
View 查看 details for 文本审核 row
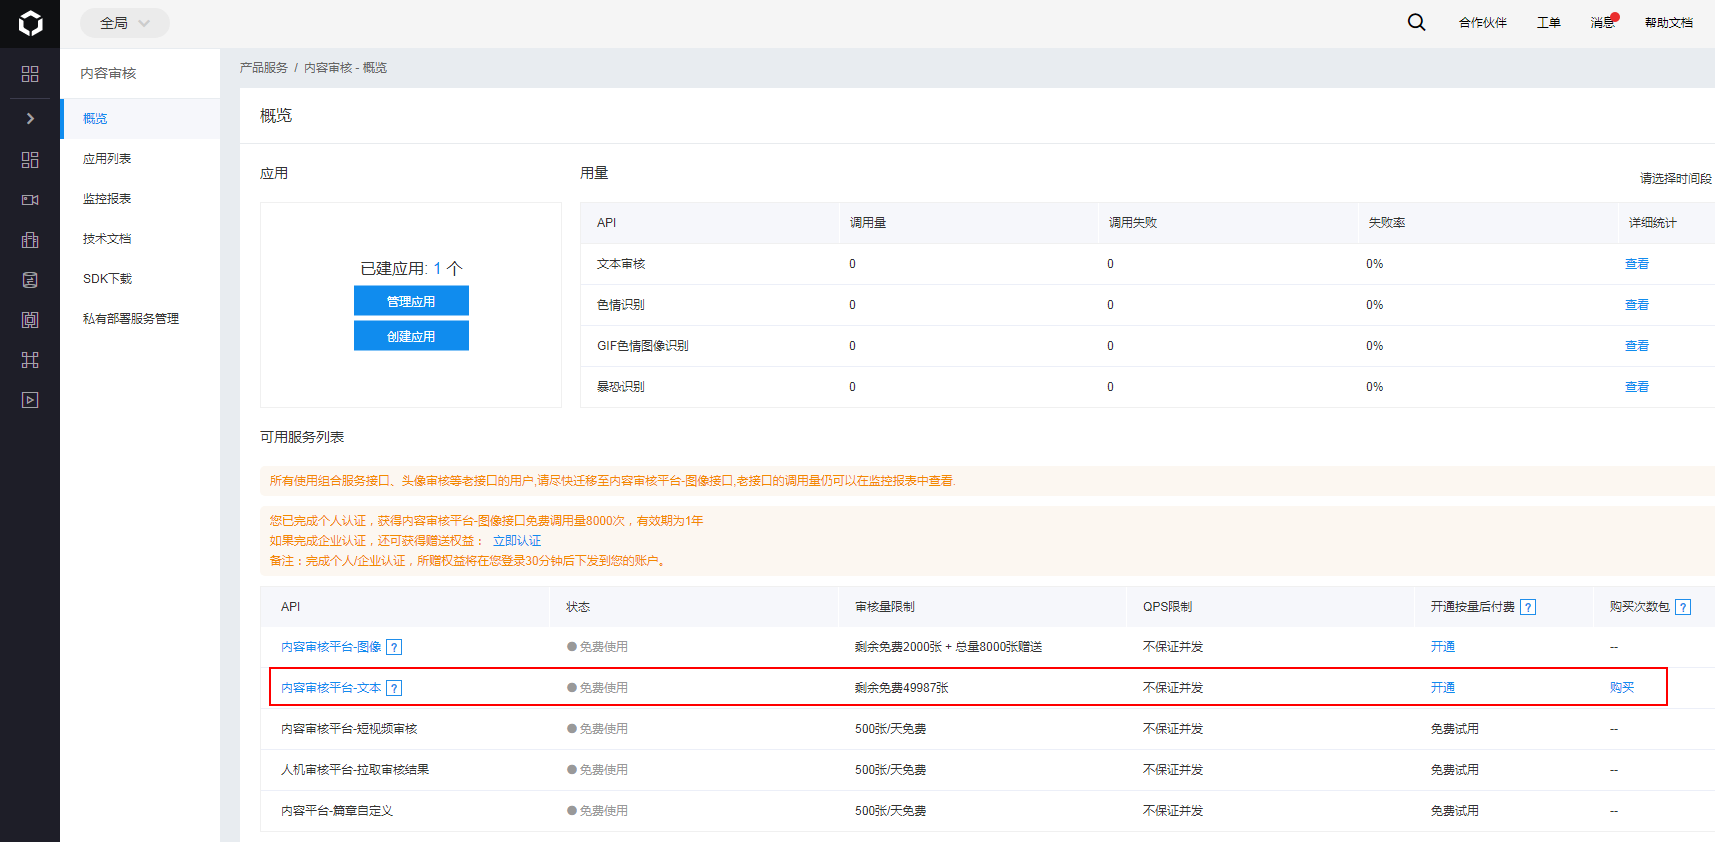coord(1636,264)
